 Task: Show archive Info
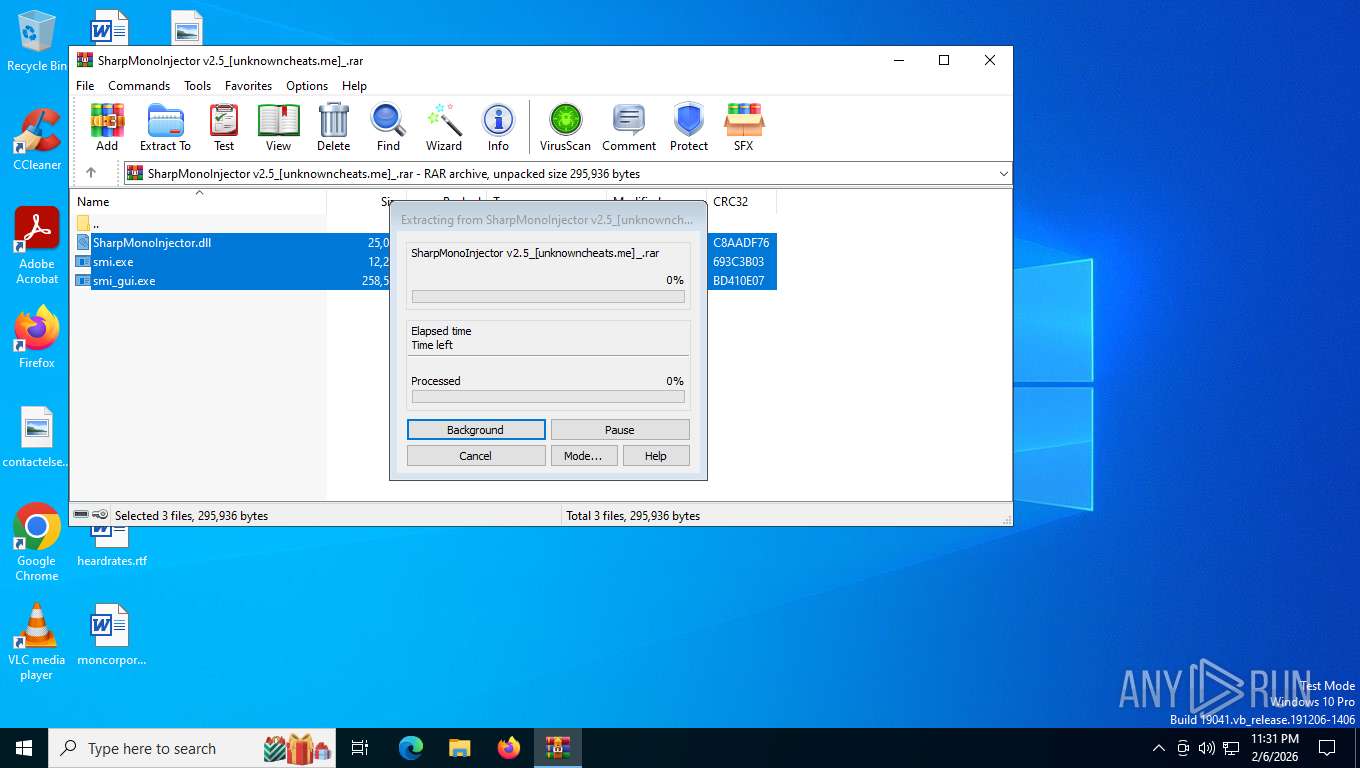498,127
